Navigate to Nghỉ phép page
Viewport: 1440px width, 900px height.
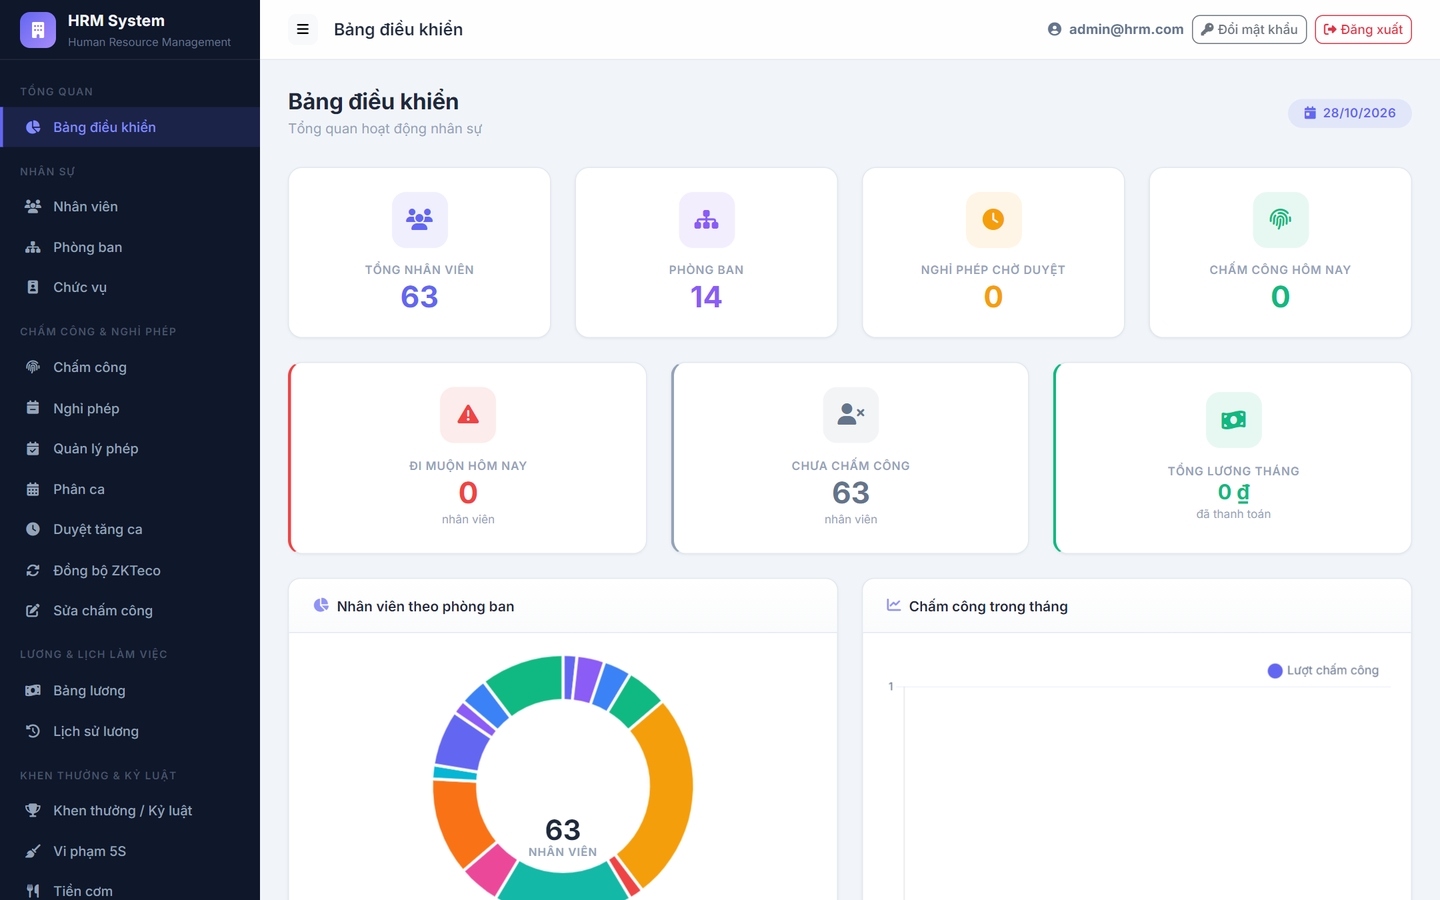[130, 408]
